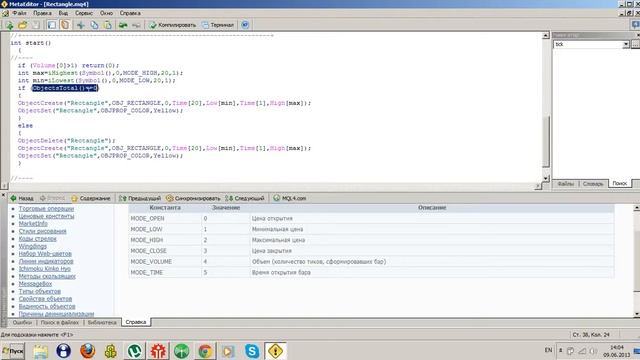The image size is (640, 360).
Task: Click the Назад button in help panel
Action: tap(22, 198)
